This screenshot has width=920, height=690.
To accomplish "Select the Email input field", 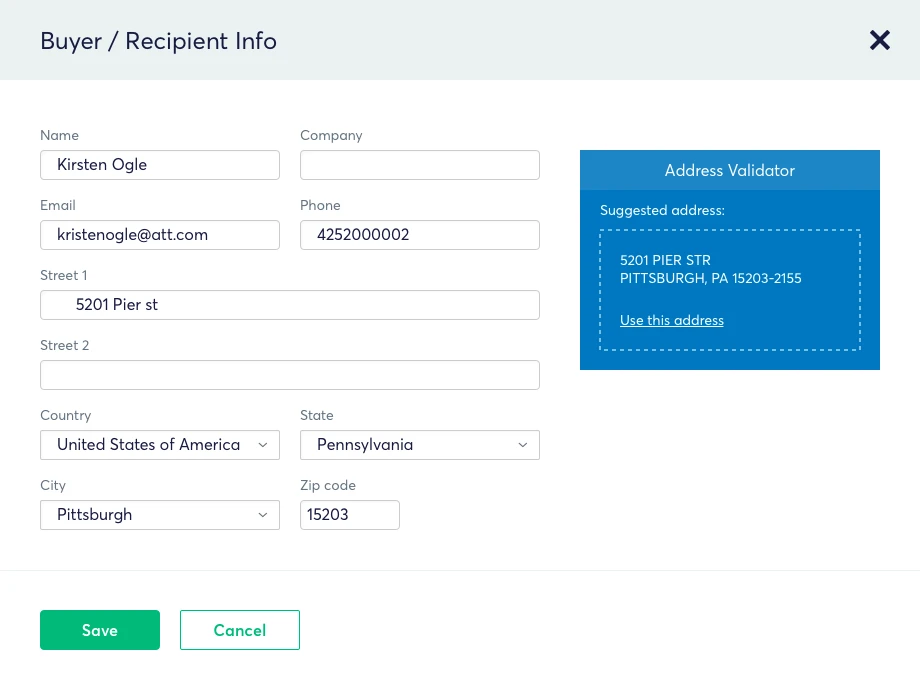I will [x=160, y=235].
